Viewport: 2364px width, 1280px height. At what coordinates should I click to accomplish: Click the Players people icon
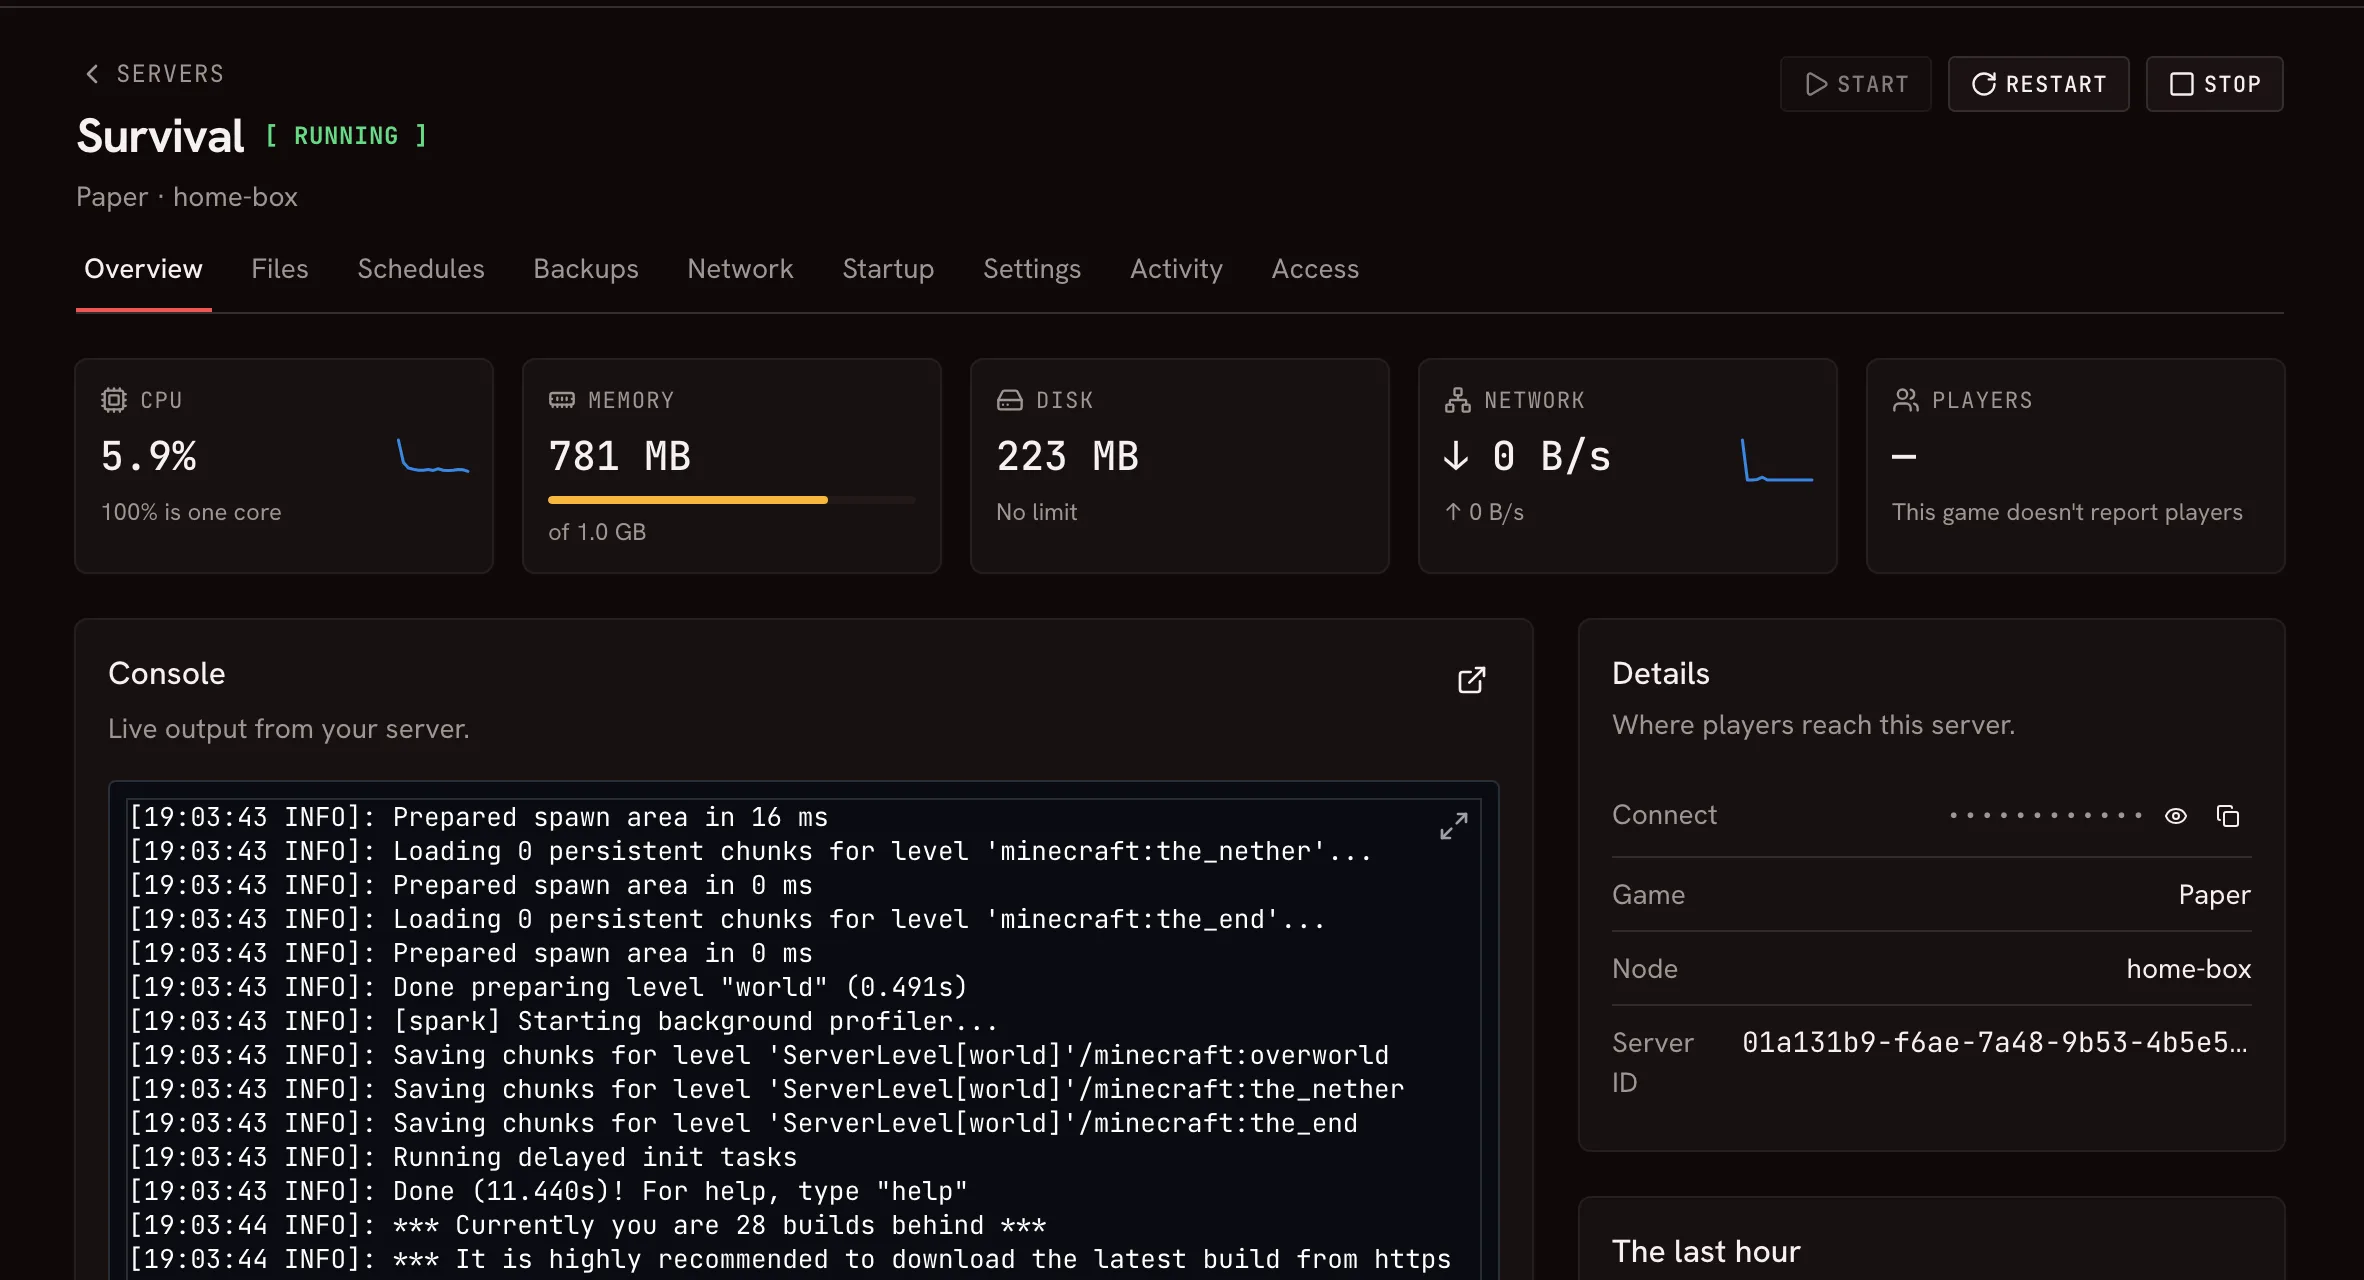pyautogui.click(x=1906, y=400)
